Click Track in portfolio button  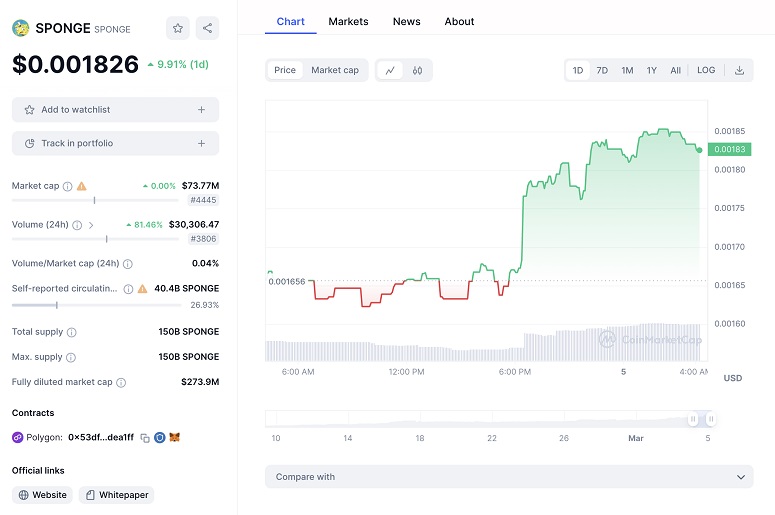(115, 143)
